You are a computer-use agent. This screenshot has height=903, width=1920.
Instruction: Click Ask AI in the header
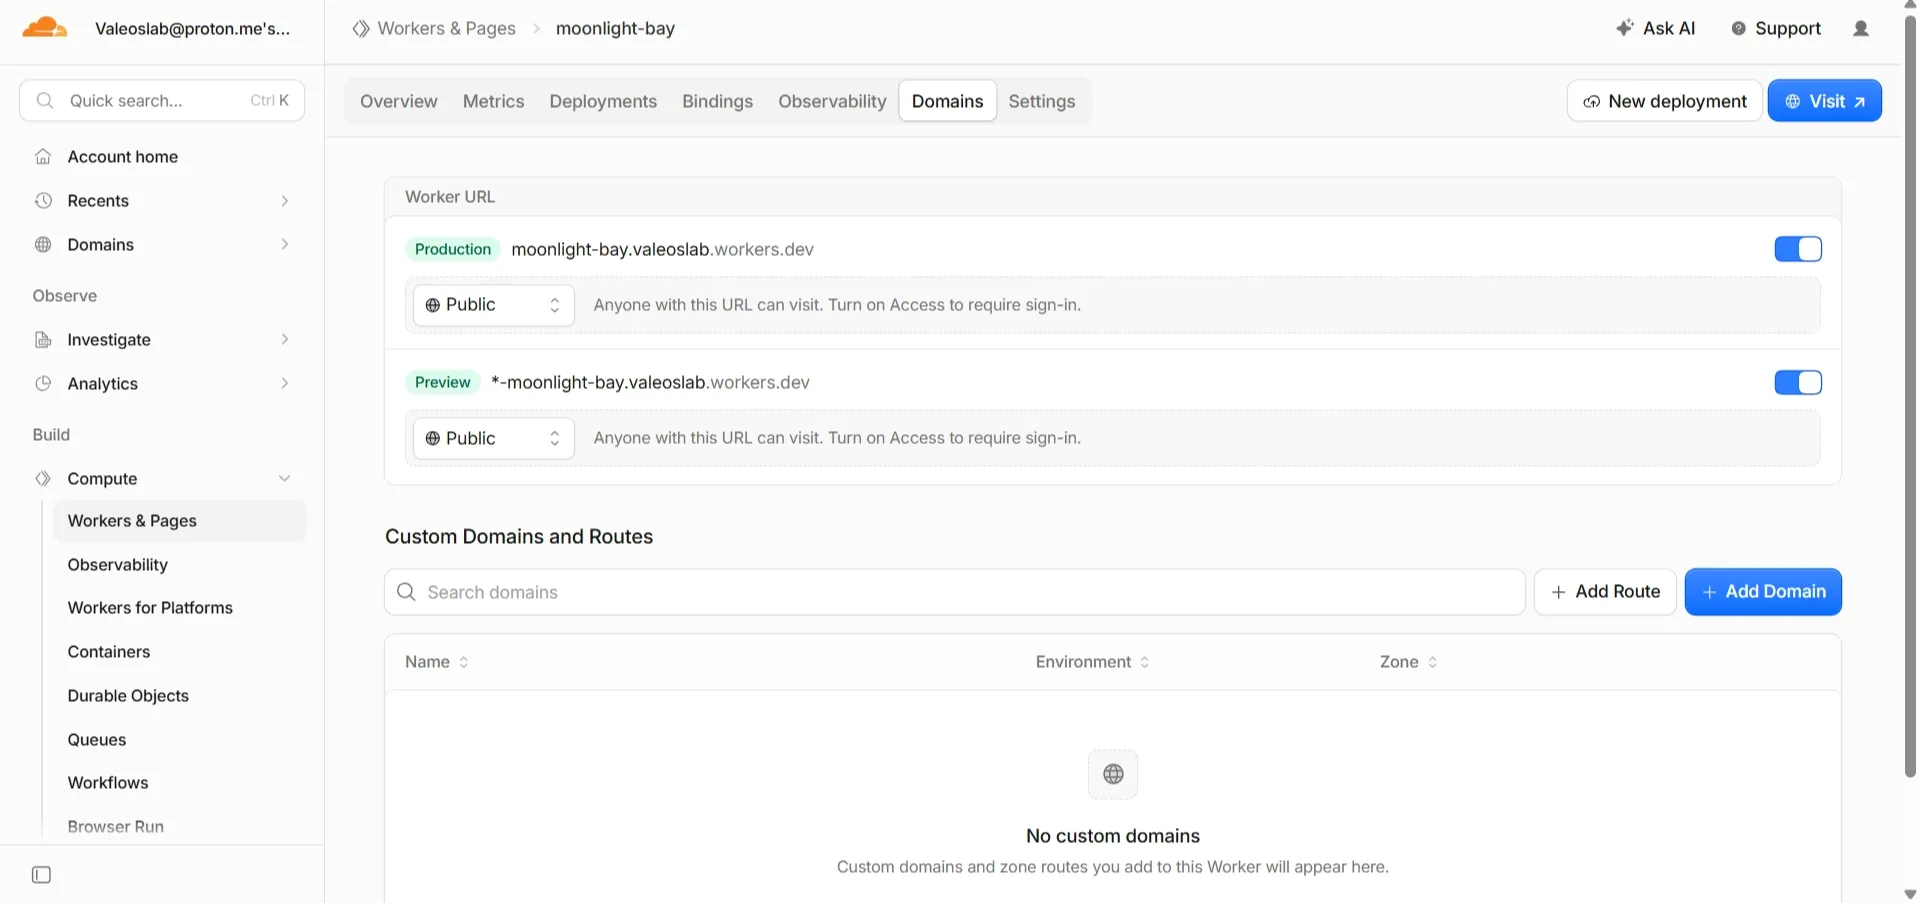1656,29
